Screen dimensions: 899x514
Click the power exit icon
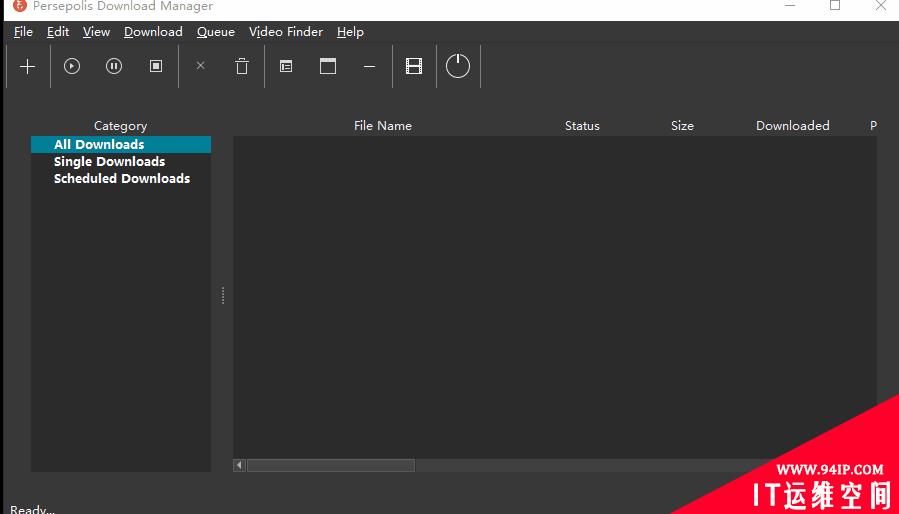coord(458,66)
